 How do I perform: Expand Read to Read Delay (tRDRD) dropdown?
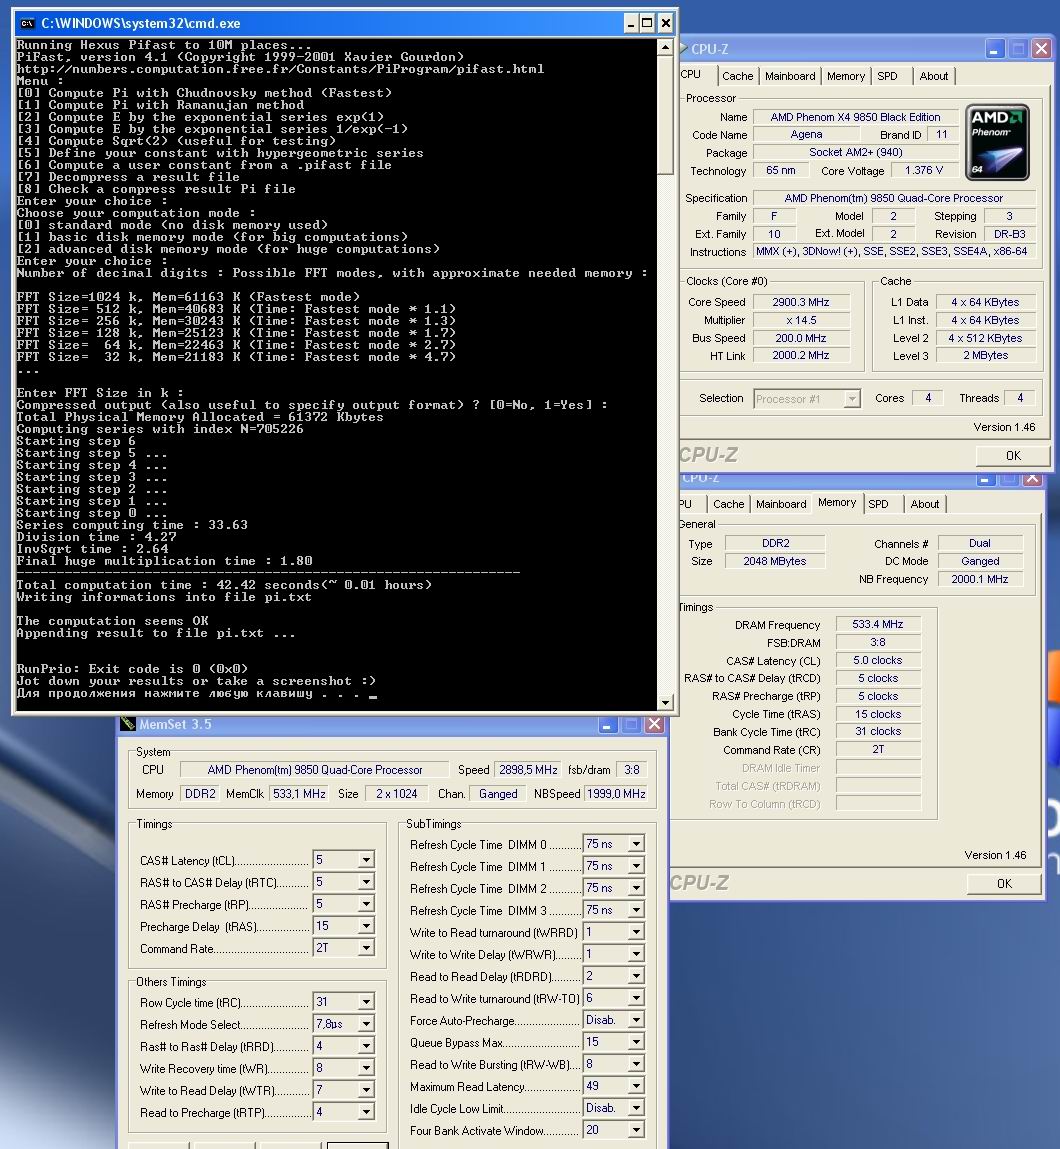click(x=636, y=976)
